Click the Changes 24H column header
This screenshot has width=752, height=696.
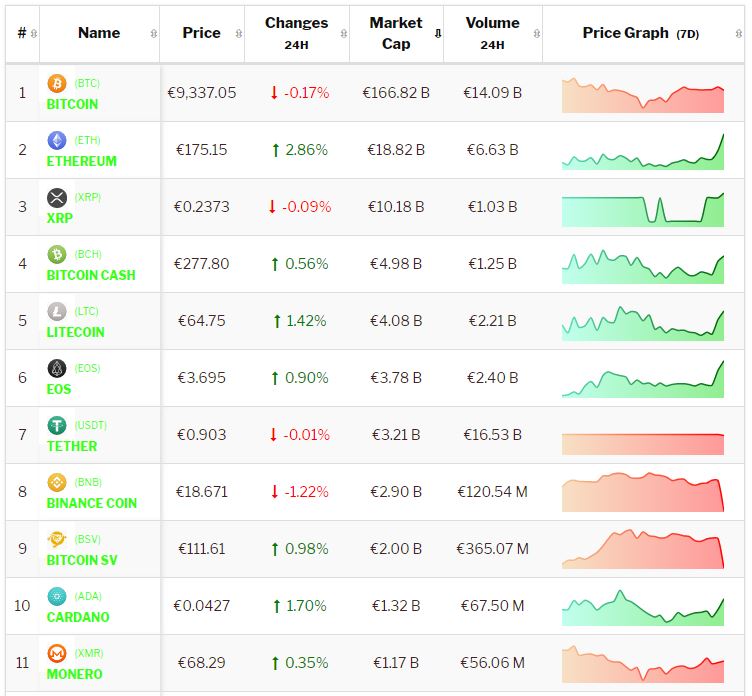click(x=296, y=33)
